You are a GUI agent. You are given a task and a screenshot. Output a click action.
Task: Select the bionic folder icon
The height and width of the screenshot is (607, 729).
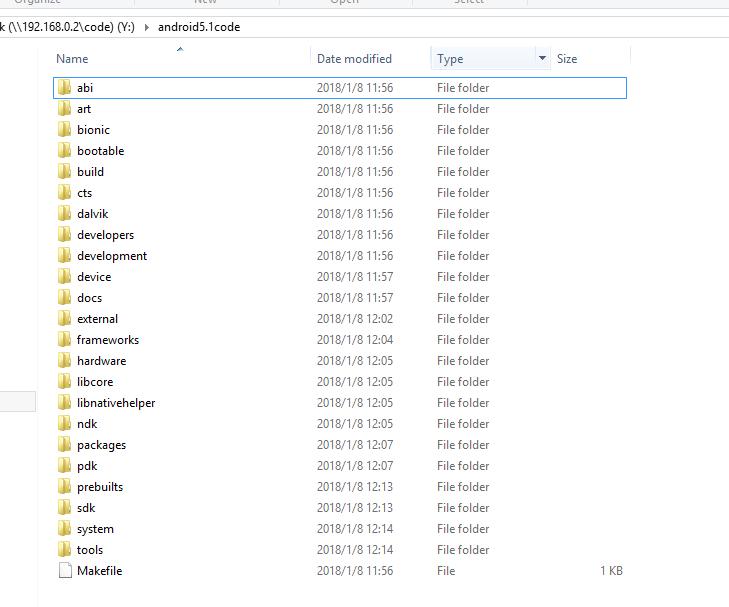tap(65, 130)
